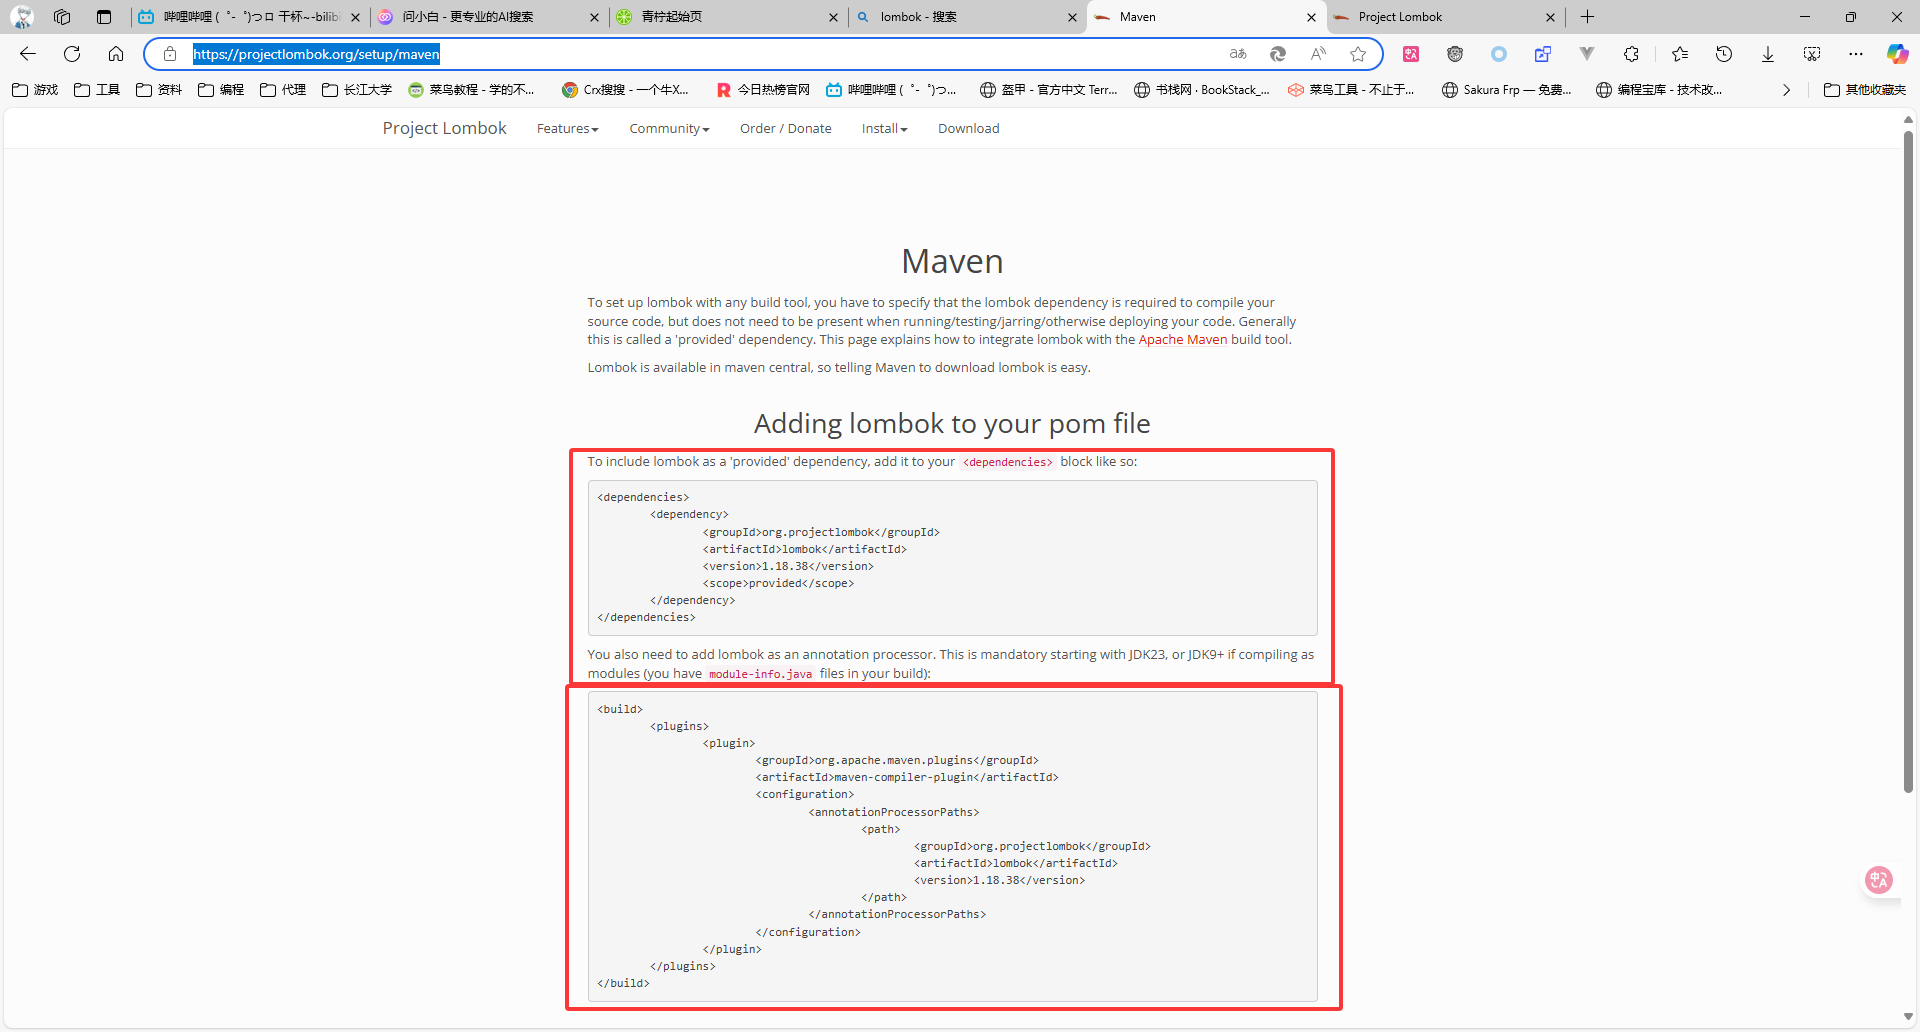Open the Apache Maven link
This screenshot has height=1032, width=1920.
tap(1182, 340)
